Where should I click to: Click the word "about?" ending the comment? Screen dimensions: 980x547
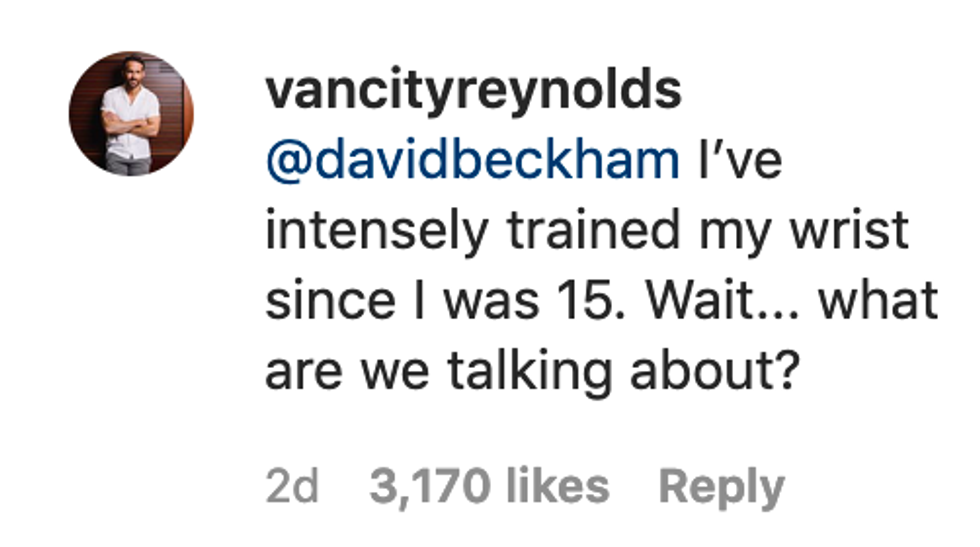pos(716,371)
